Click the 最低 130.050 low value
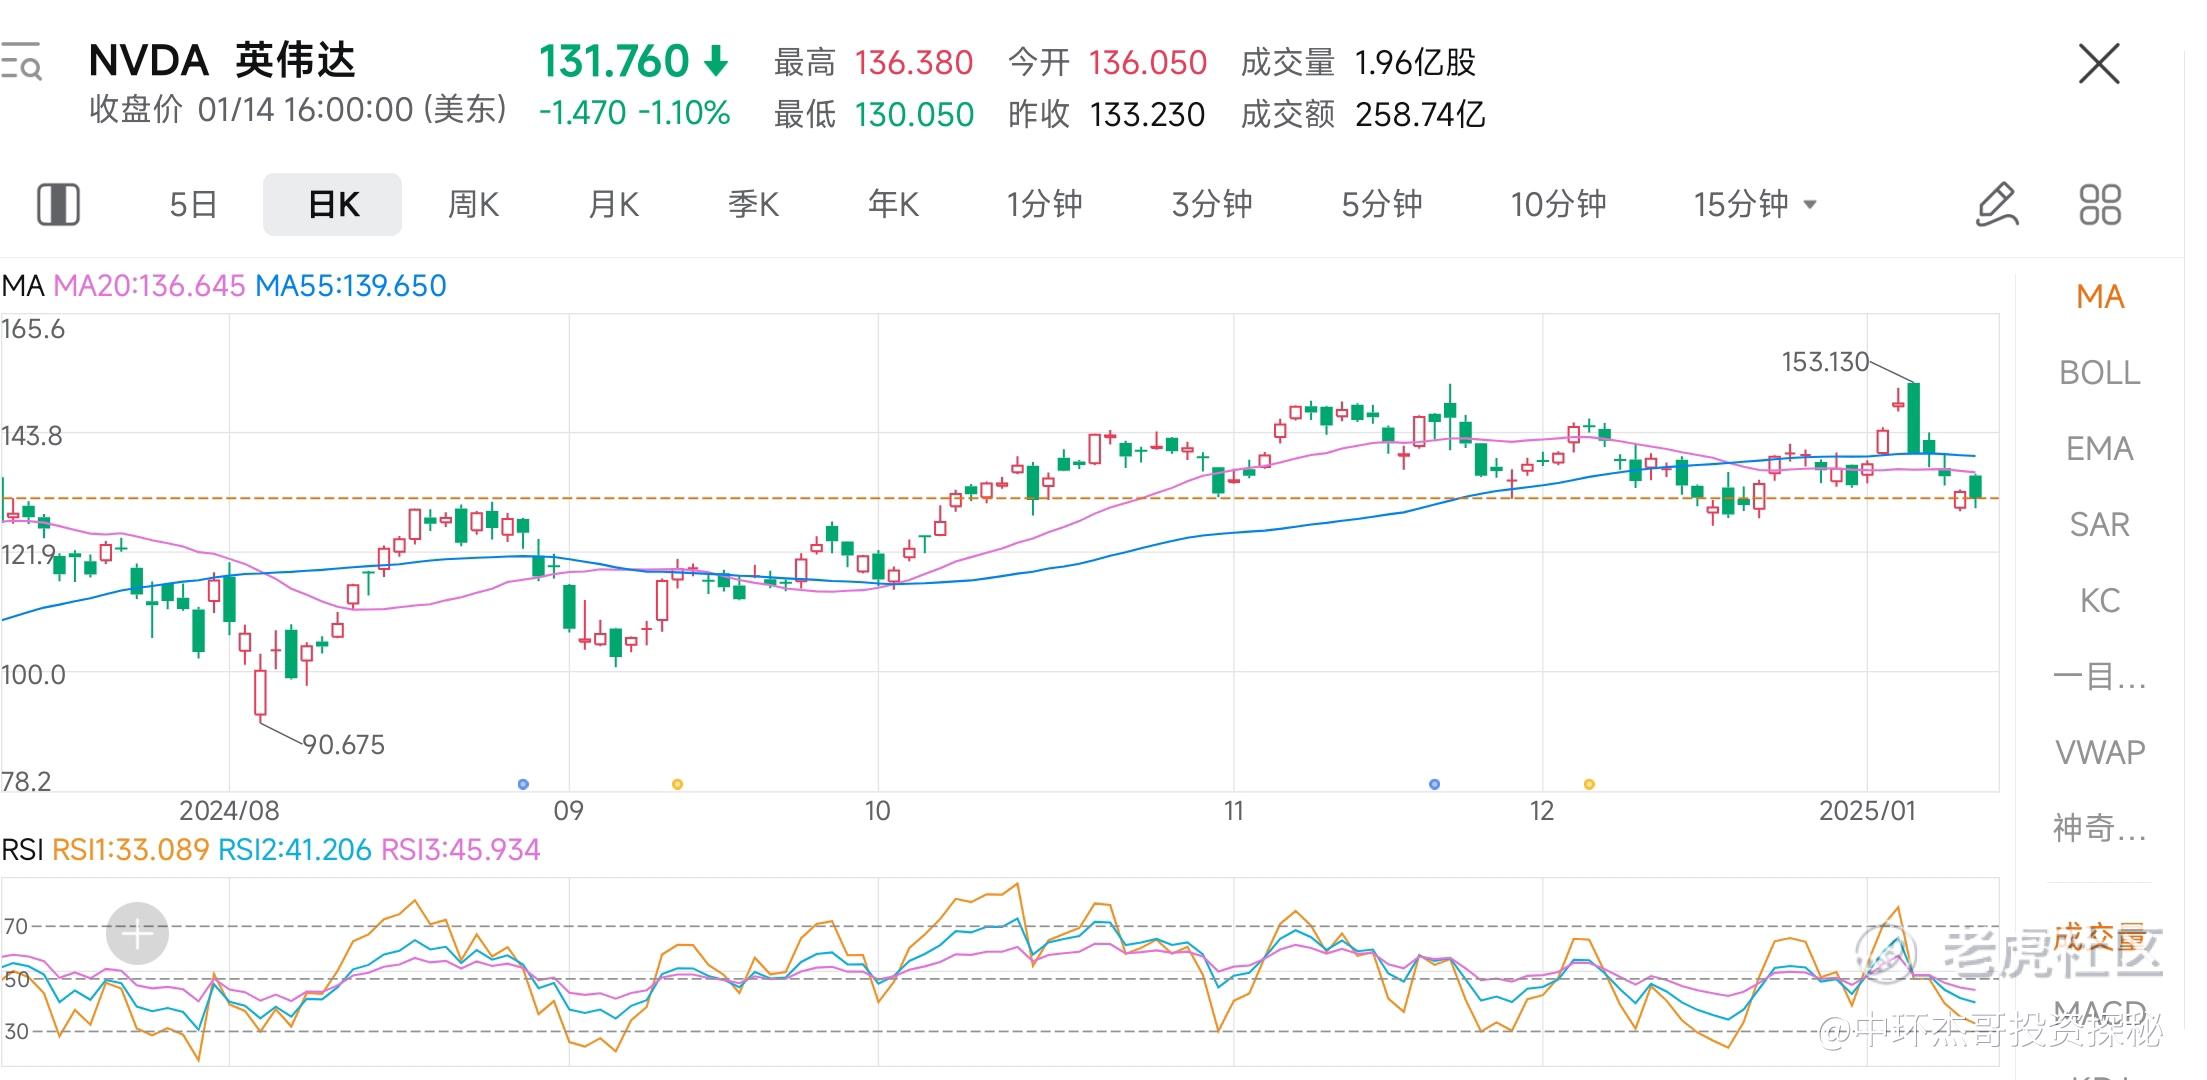The height and width of the screenshot is (1080, 2207). [x=873, y=115]
